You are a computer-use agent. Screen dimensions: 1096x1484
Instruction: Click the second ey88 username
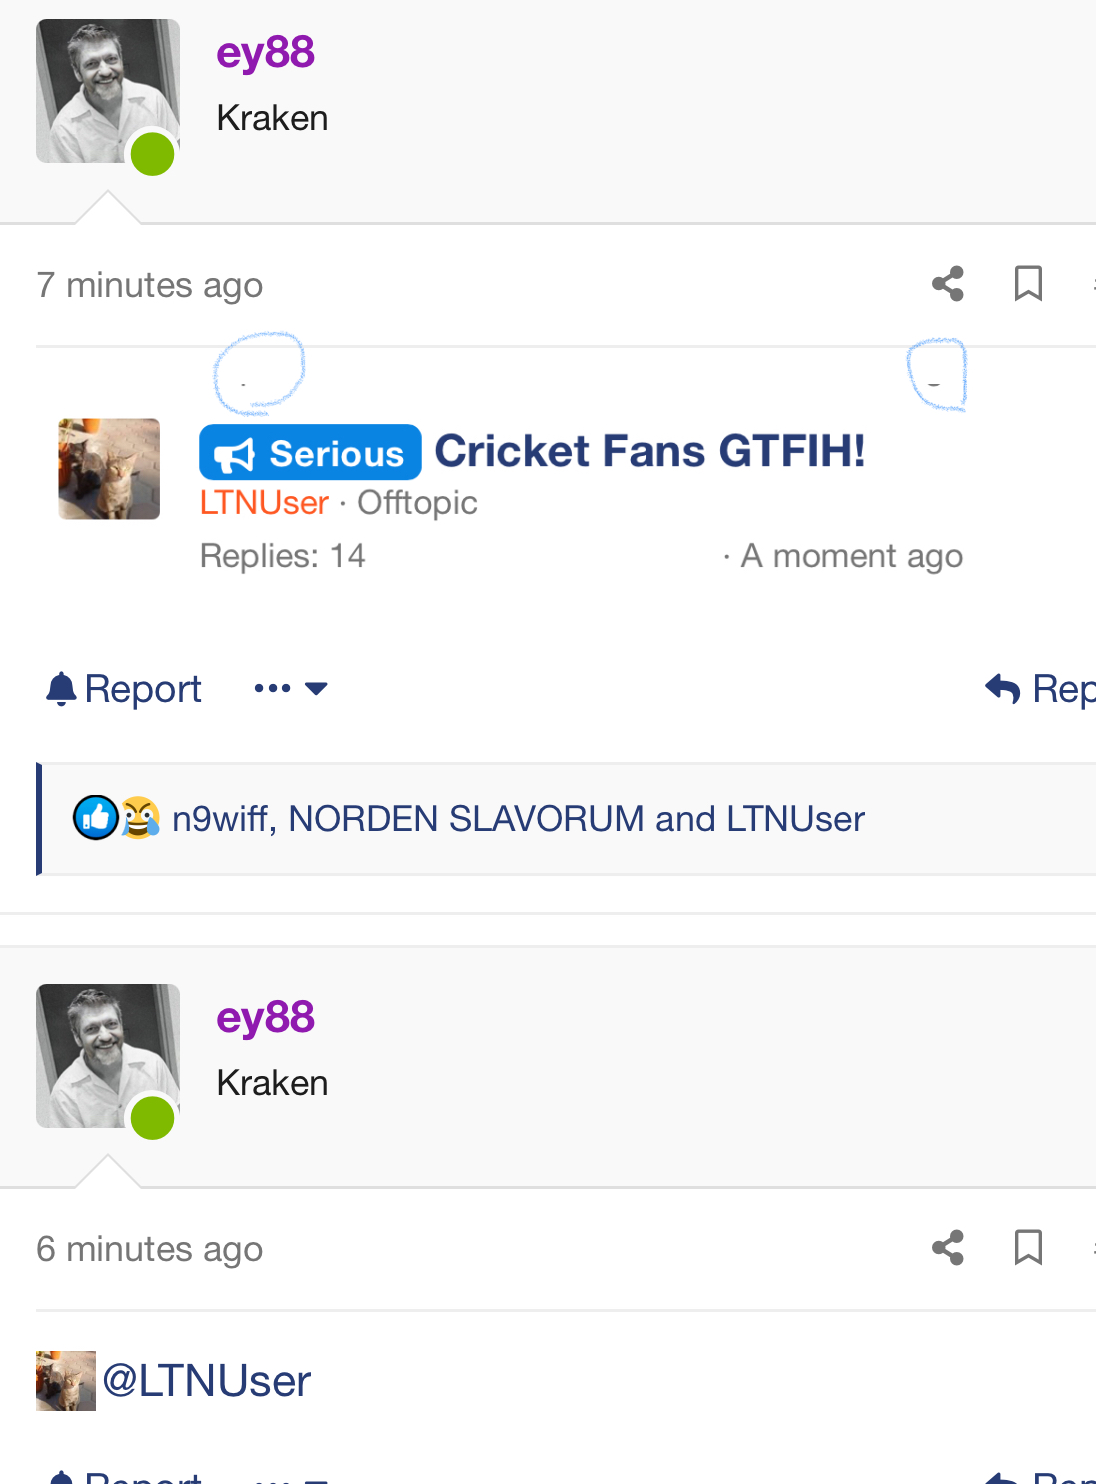(x=265, y=1018)
